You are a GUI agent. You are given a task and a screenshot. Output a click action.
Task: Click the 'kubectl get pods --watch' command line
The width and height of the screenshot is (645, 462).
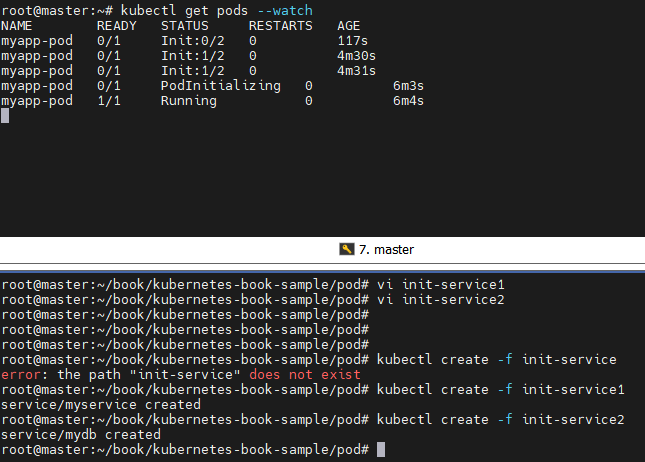pyautogui.click(x=216, y=10)
